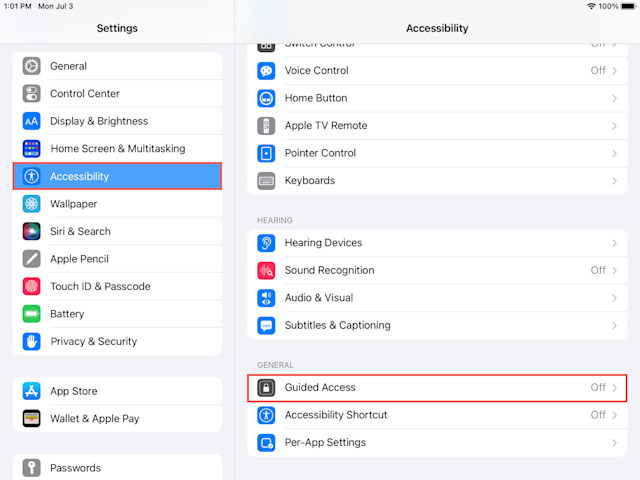The height and width of the screenshot is (480, 640).
Task: Open Apple TV Remote via its chevron
Action: (614, 126)
